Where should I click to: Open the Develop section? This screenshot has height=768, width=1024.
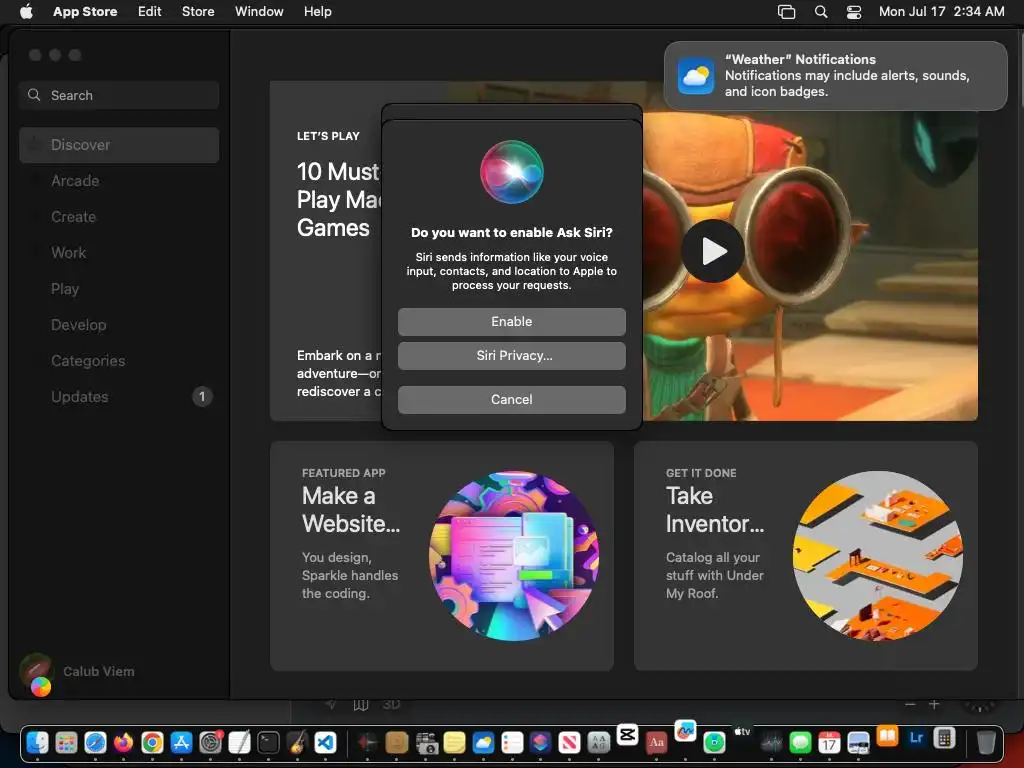click(119, 325)
